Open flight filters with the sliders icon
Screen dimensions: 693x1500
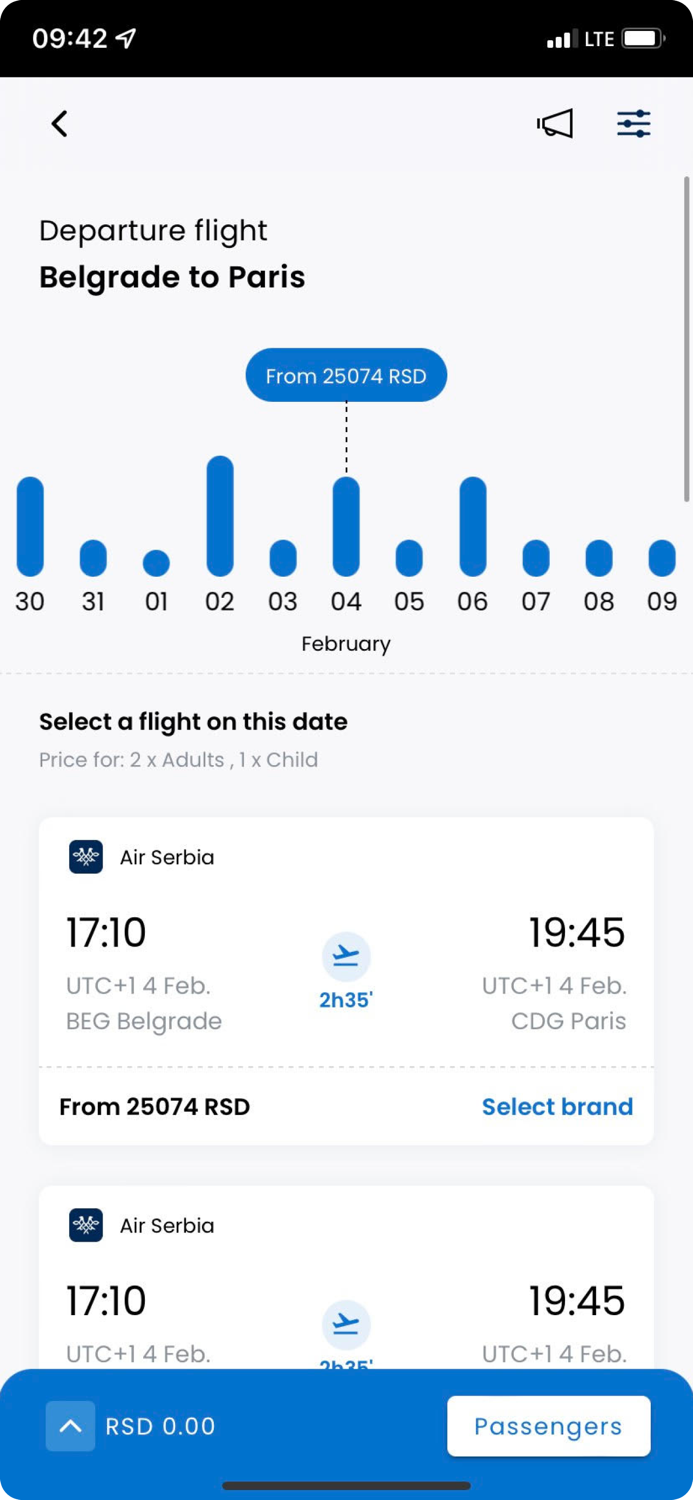(633, 123)
